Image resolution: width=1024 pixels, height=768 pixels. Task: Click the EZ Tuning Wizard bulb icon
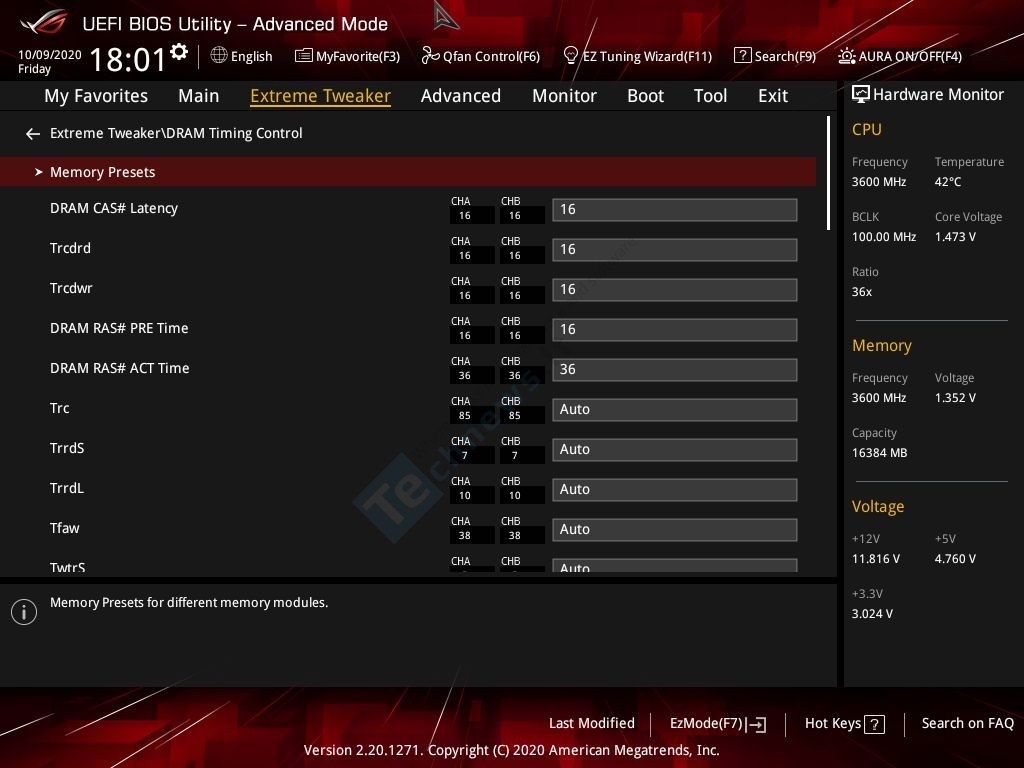tap(570, 56)
